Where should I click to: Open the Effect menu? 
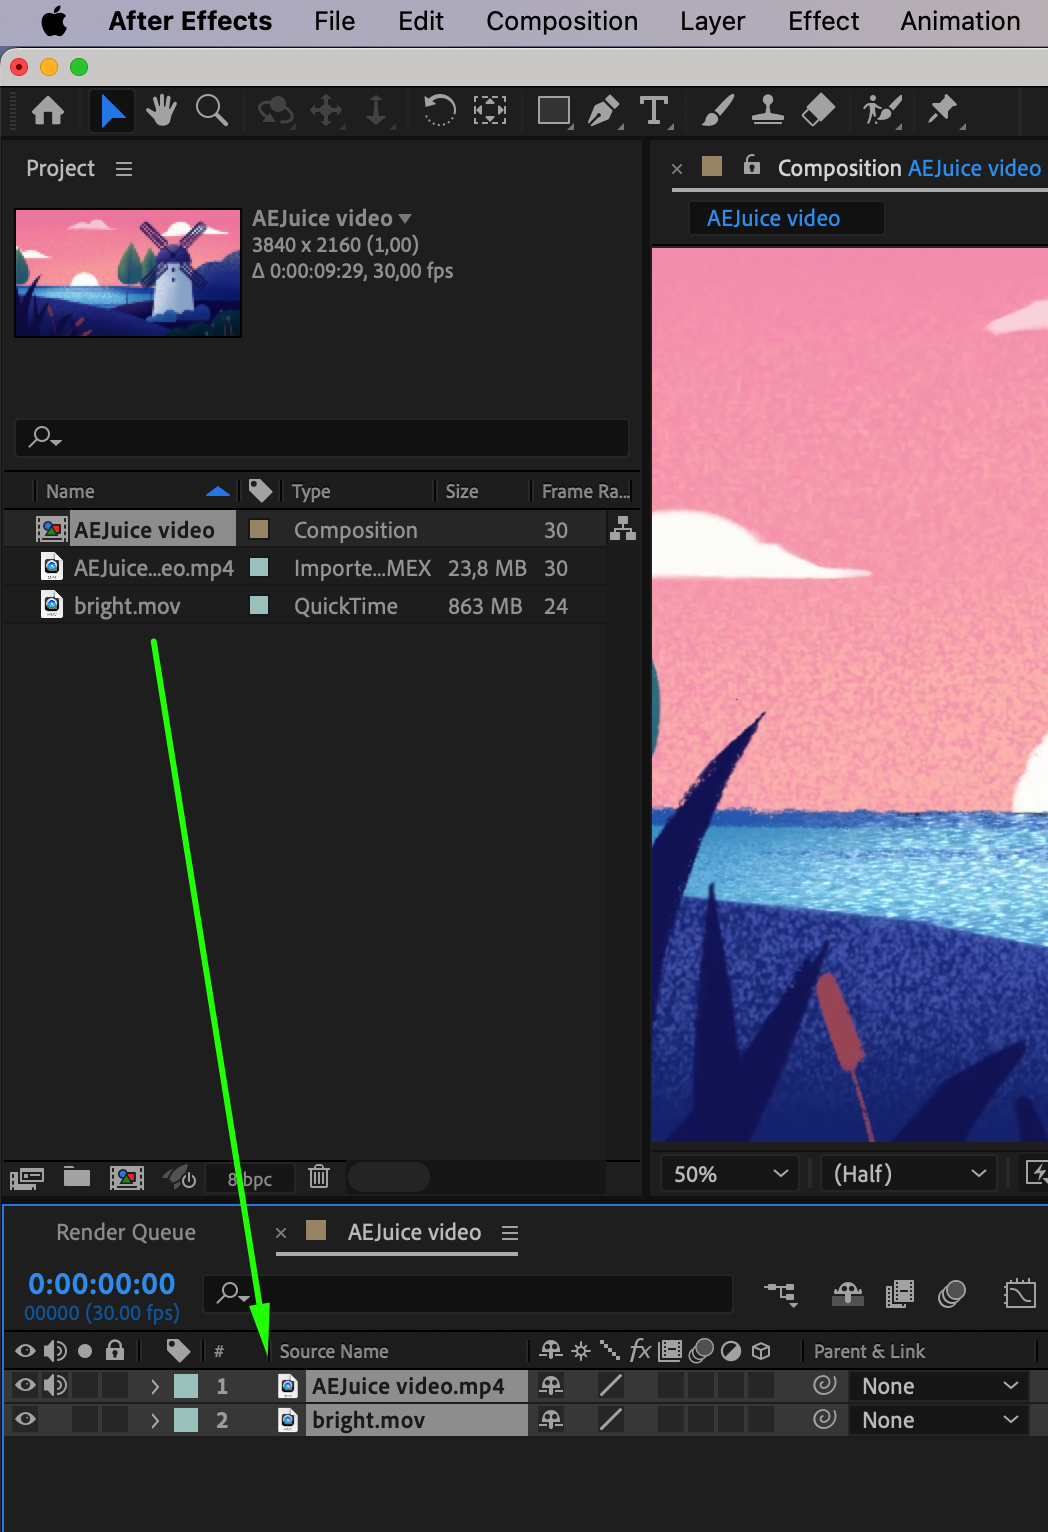click(823, 21)
